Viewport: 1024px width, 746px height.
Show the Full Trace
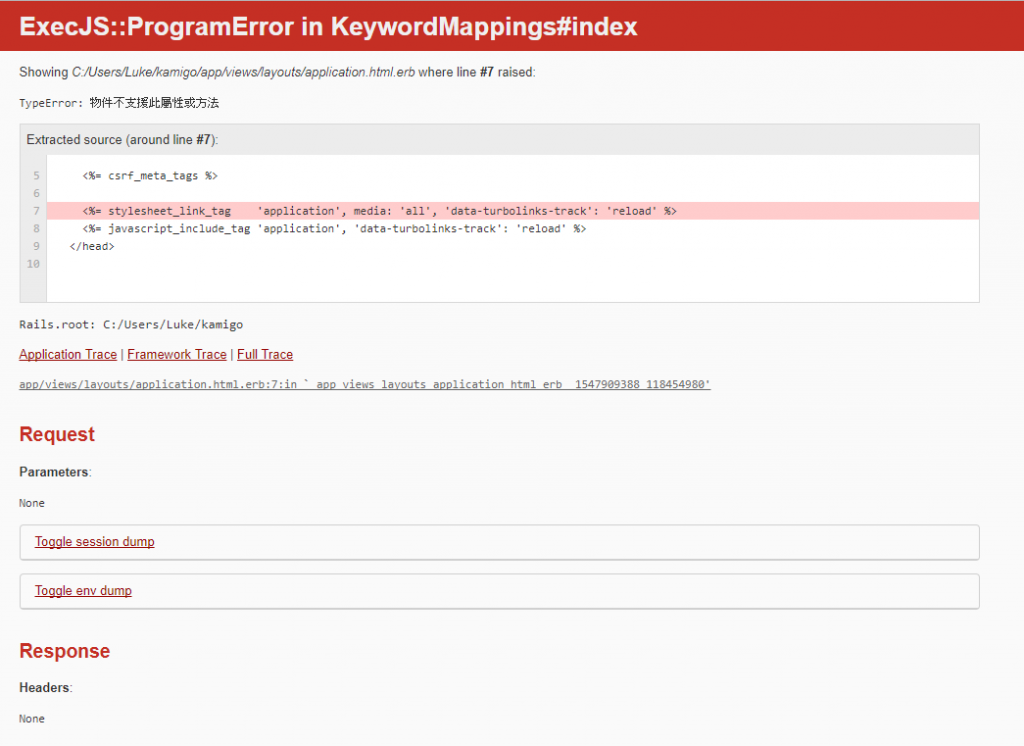pos(264,354)
